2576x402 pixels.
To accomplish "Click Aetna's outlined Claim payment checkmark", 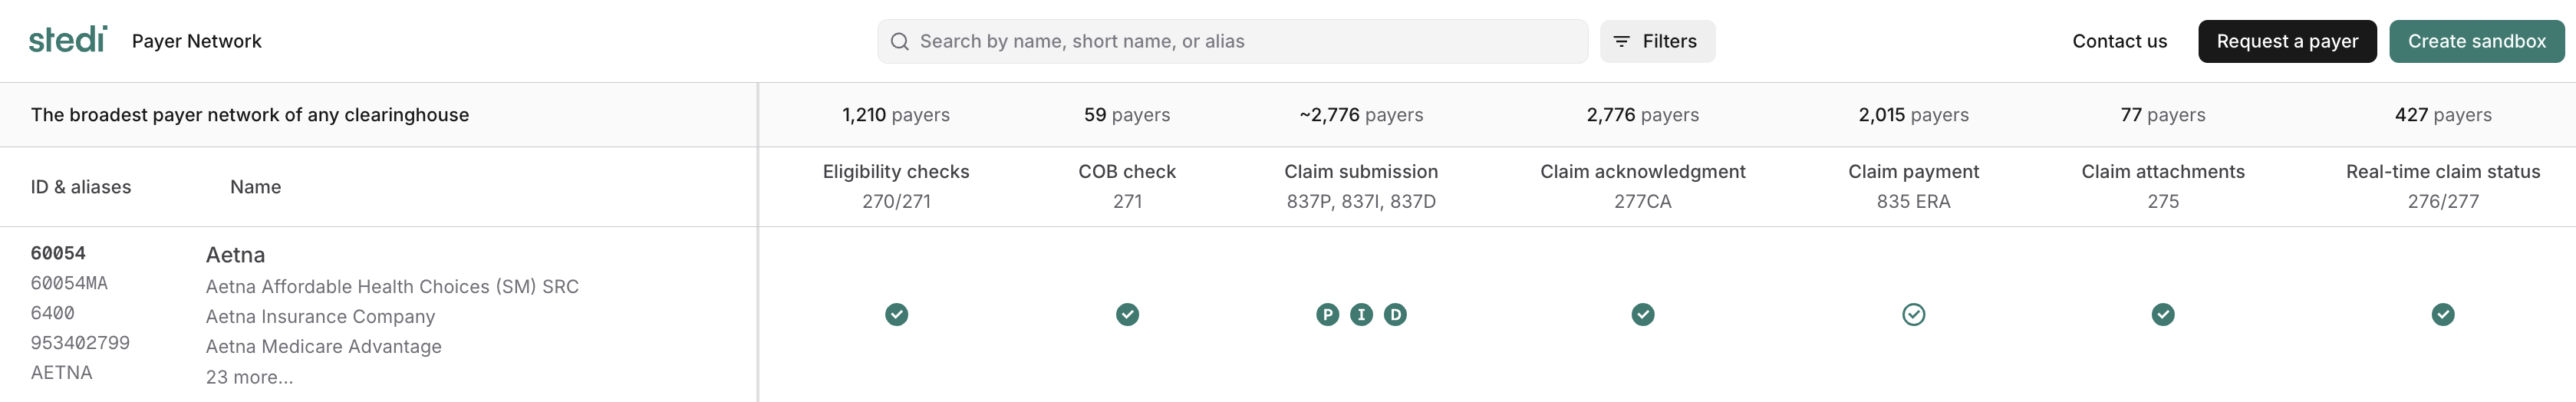I will click(1913, 314).
